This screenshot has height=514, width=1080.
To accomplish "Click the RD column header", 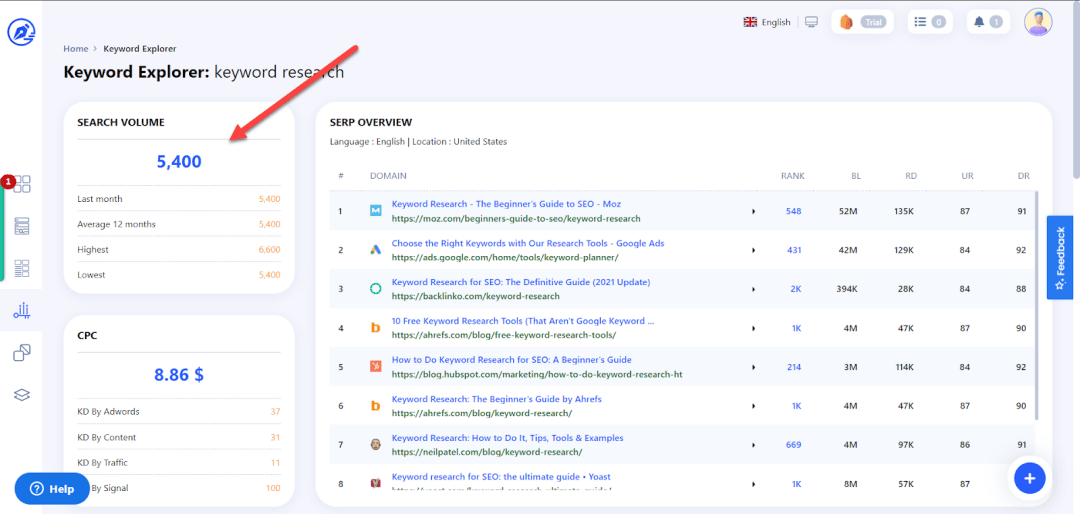I will coord(911,176).
